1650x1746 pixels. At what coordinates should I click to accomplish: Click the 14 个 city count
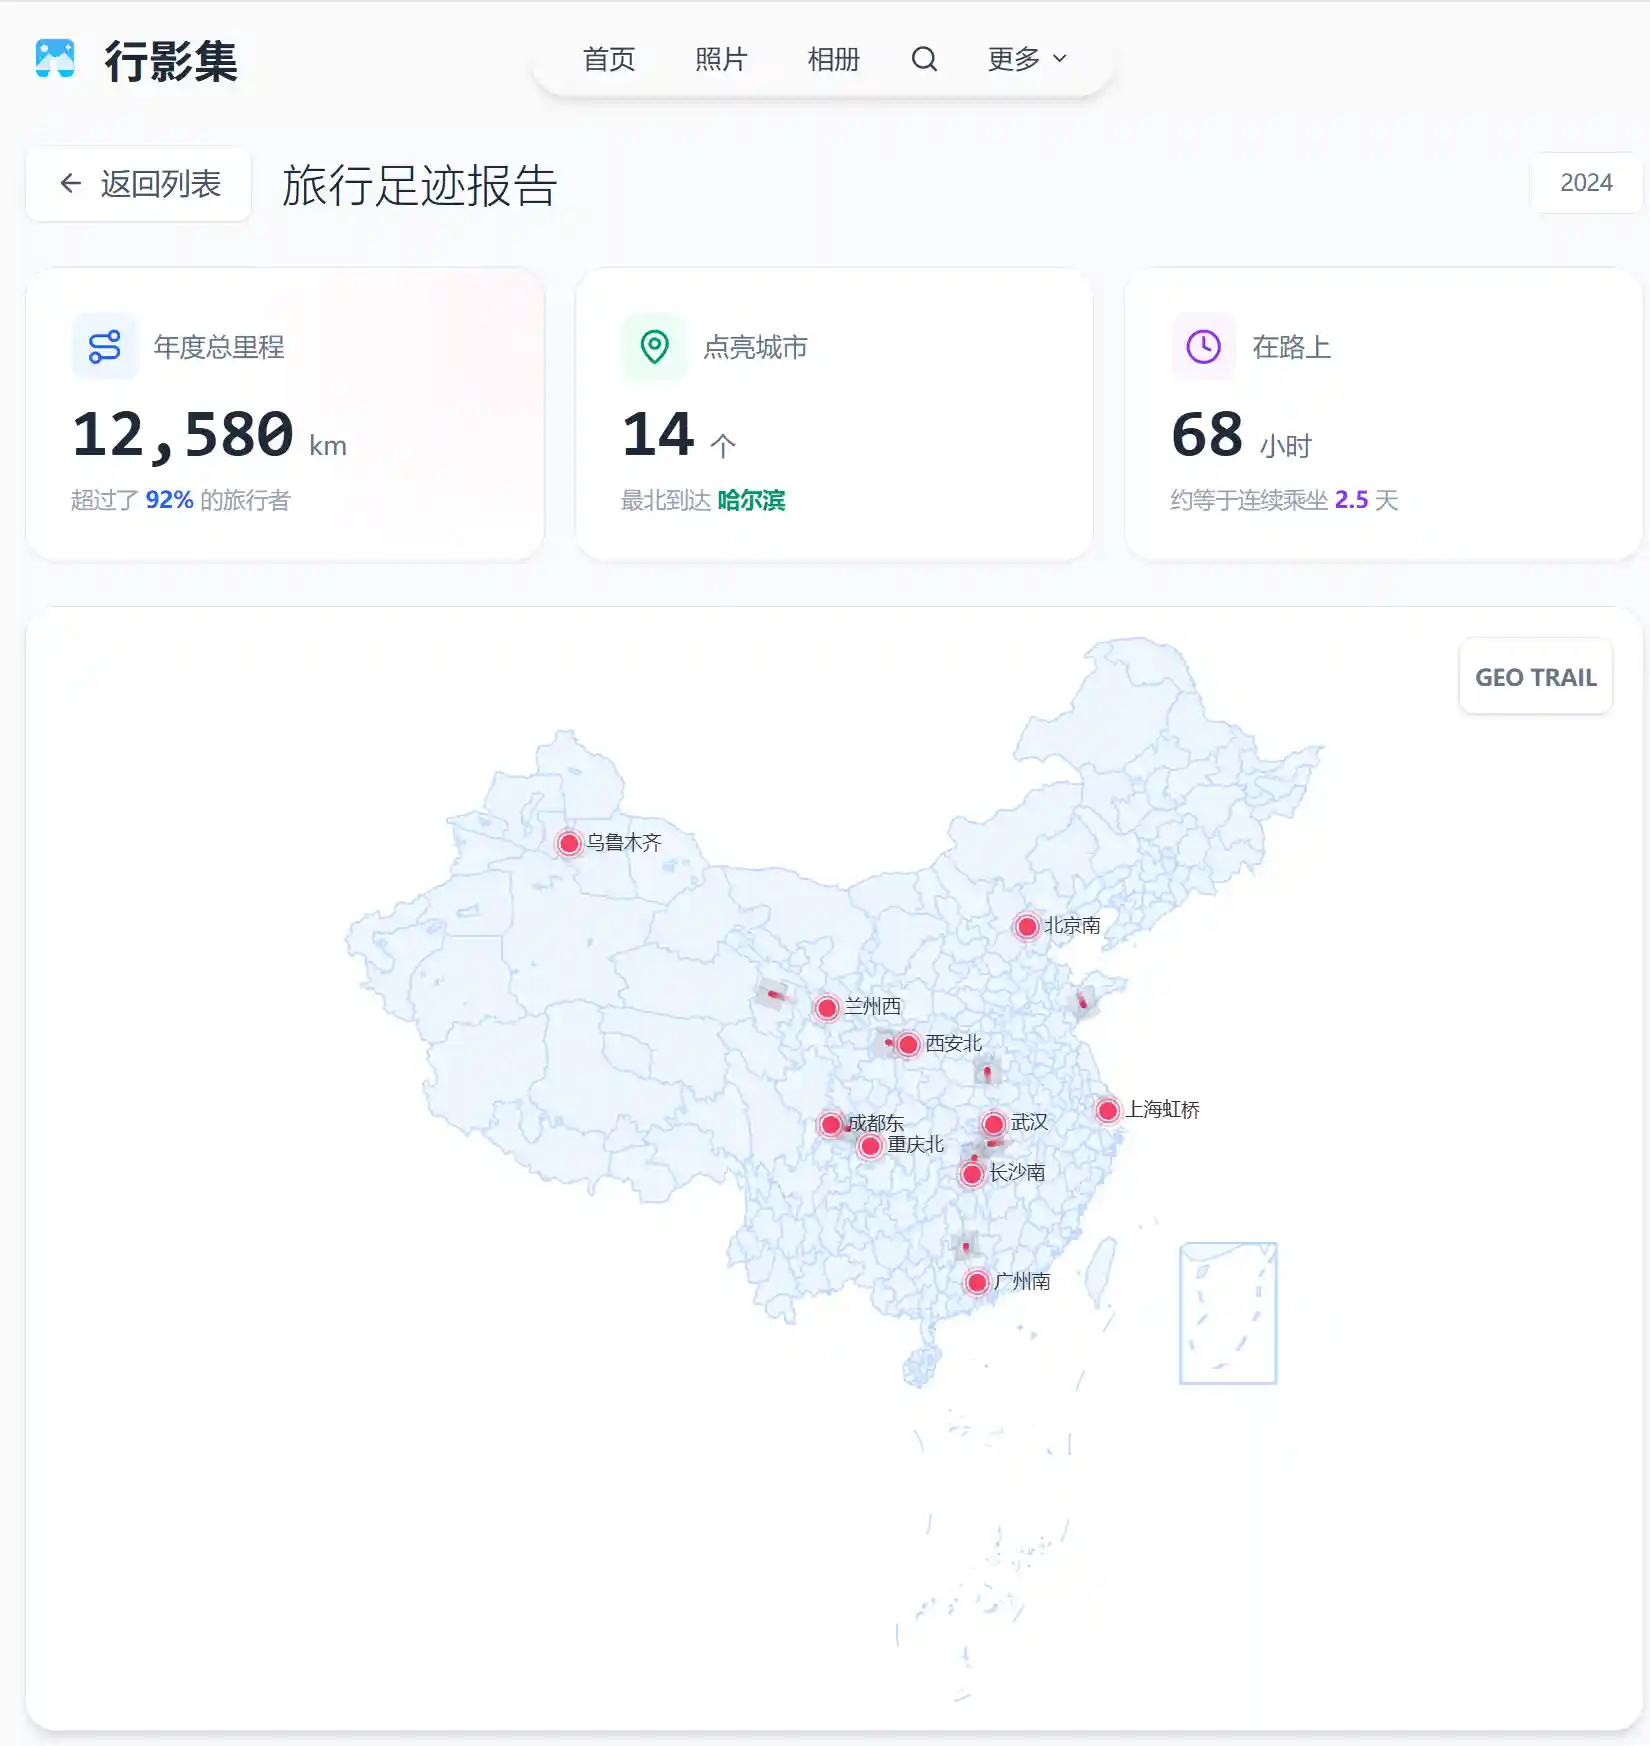679,435
